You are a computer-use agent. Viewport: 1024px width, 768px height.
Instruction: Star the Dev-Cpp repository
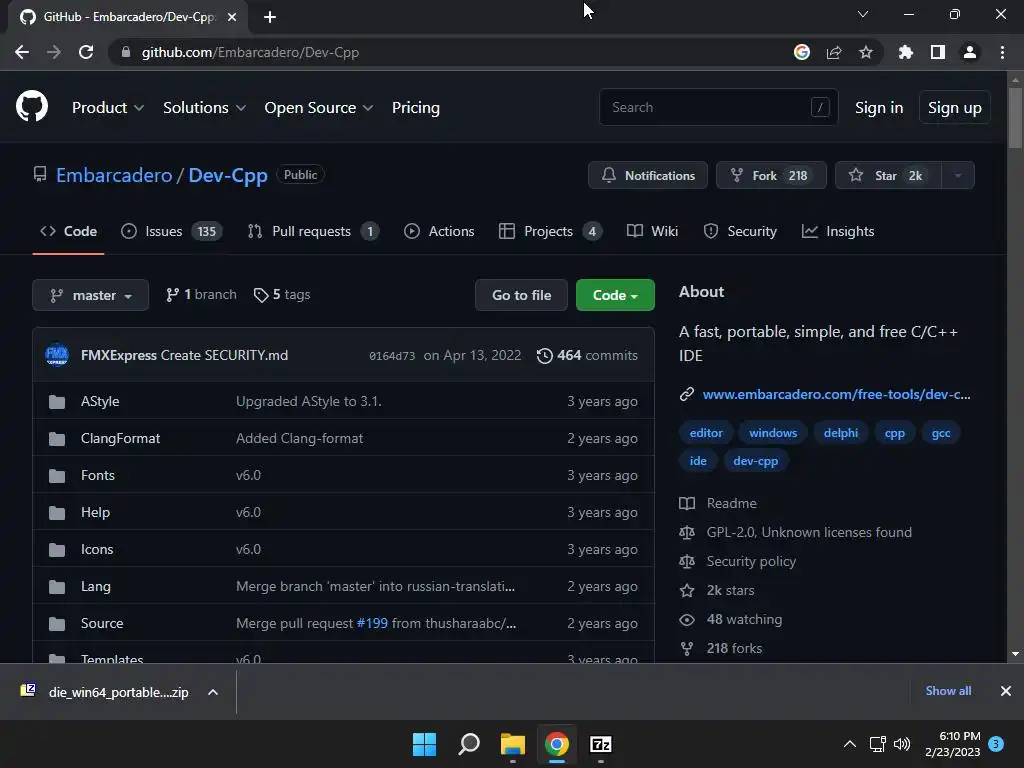tap(888, 175)
